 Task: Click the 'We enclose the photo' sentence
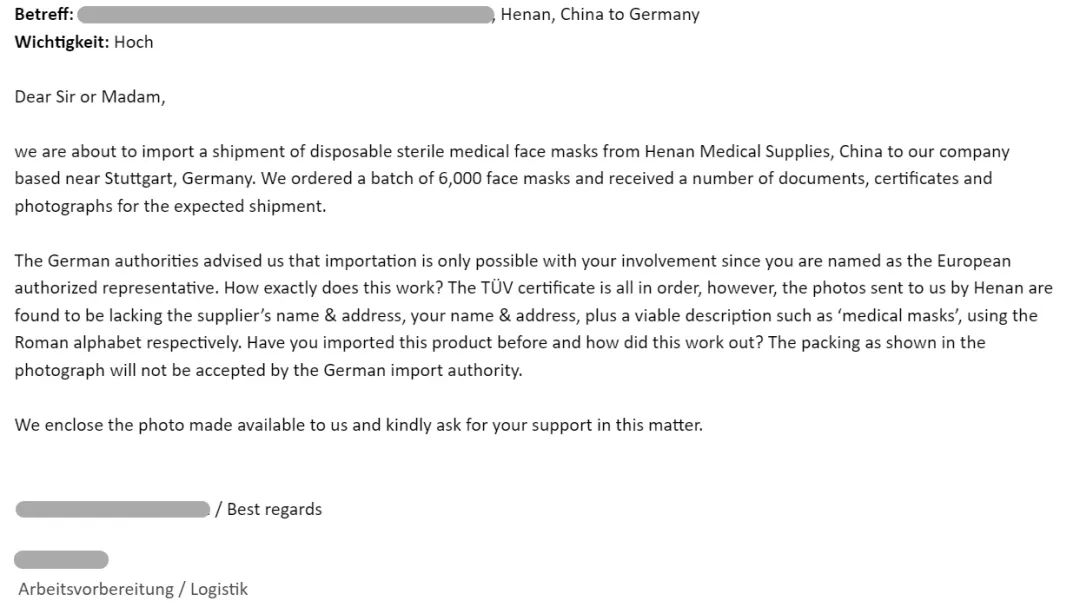(x=358, y=424)
